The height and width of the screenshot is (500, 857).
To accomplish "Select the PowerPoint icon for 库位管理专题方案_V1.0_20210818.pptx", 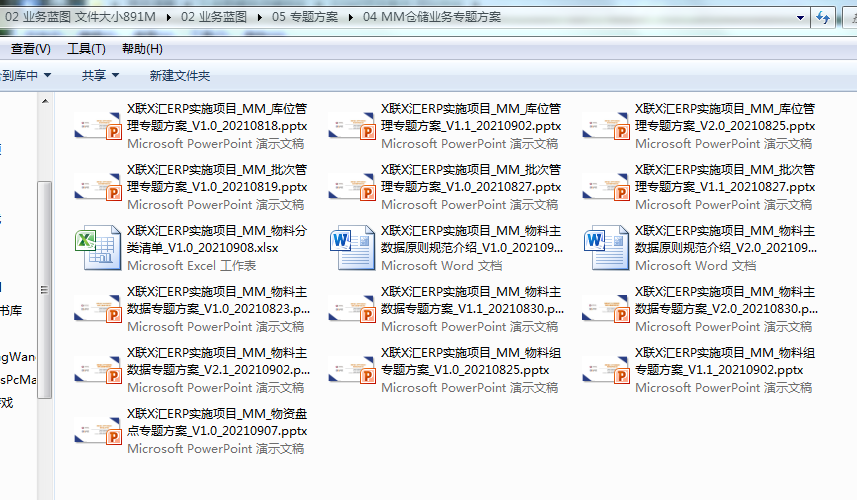I will tap(97, 126).
